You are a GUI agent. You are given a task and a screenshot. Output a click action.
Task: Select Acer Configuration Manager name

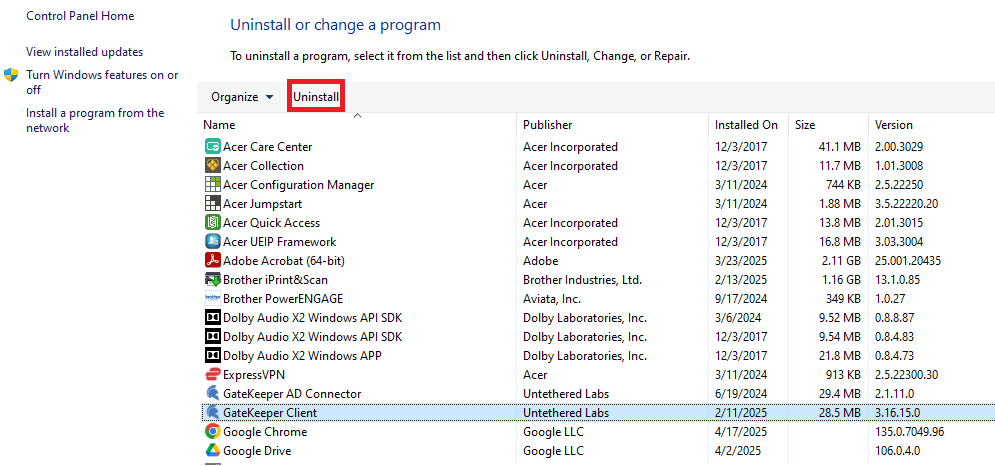[298, 185]
